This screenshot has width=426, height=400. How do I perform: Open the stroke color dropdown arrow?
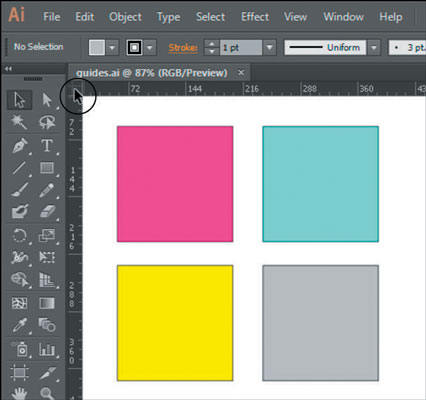pos(150,48)
